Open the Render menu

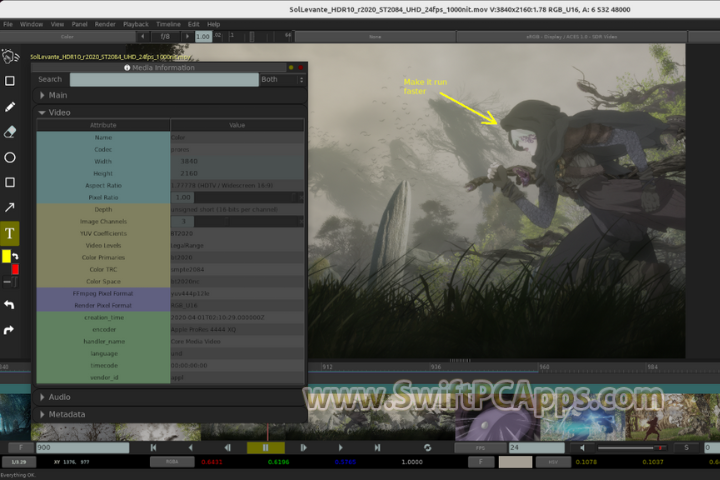point(105,24)
